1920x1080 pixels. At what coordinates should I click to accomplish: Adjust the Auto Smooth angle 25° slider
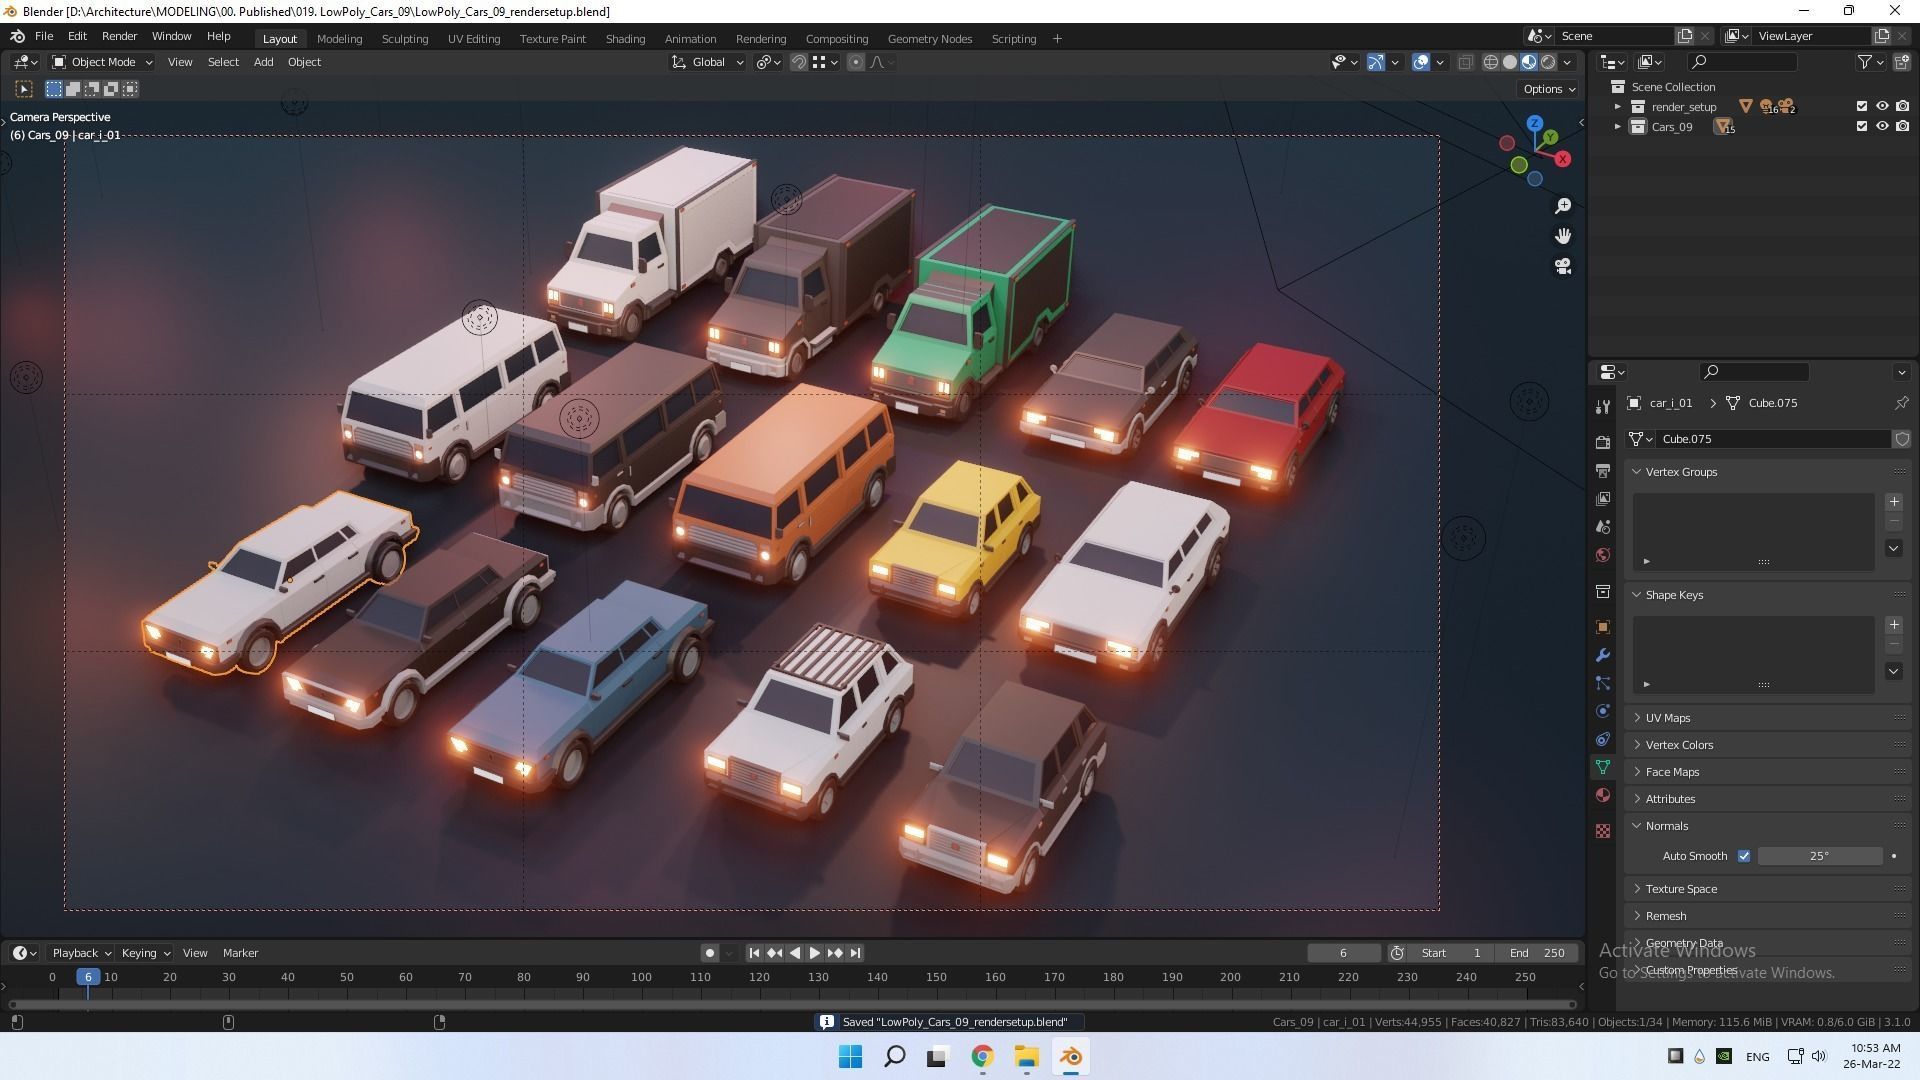click(x=1819, y=856)
